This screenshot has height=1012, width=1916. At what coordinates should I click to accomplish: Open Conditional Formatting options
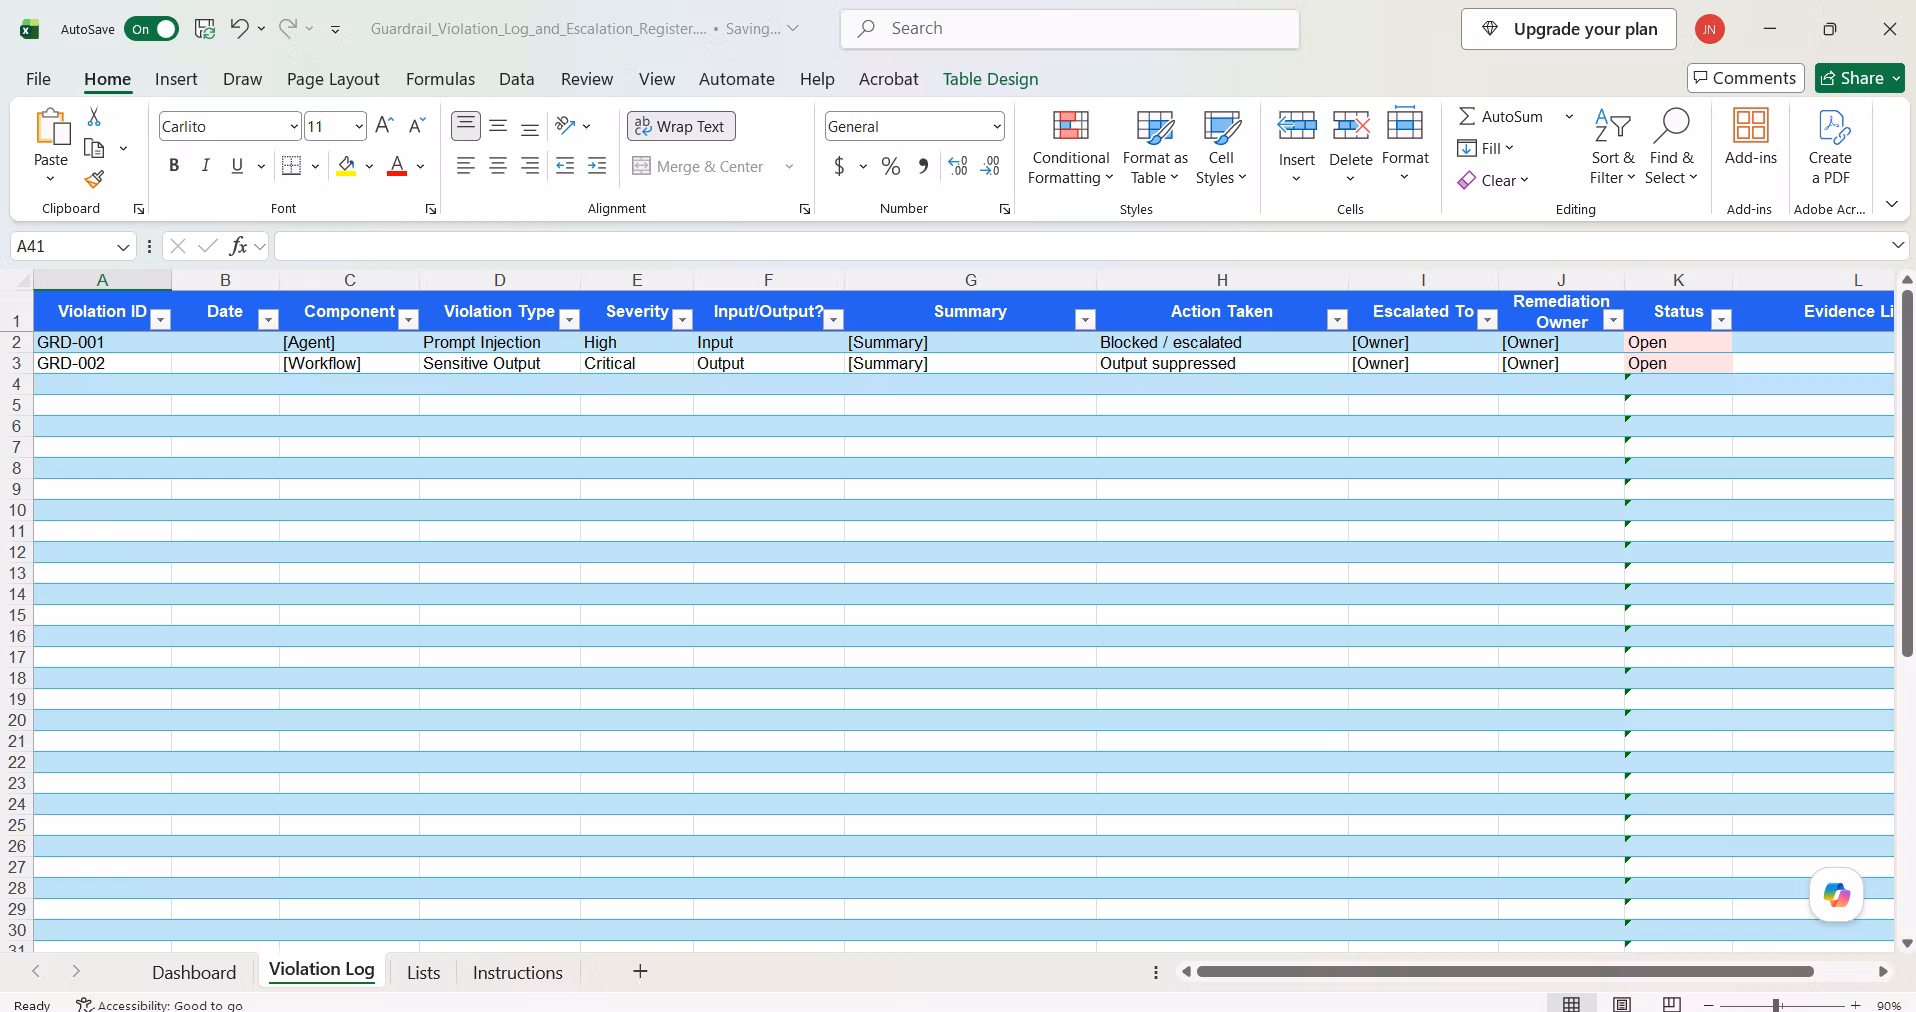pyautogui.click(x=1070, y=148)
